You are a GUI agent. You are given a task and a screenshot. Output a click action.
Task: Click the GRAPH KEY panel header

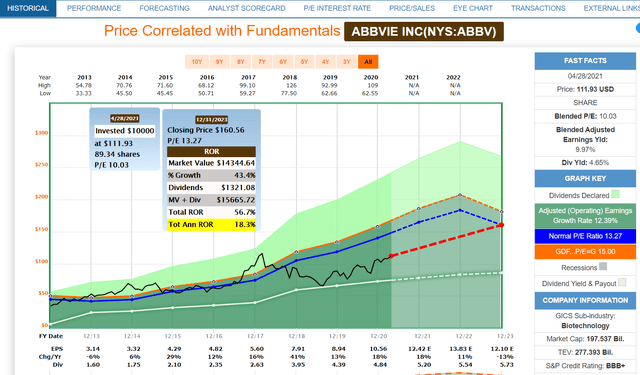click(585, 178)
